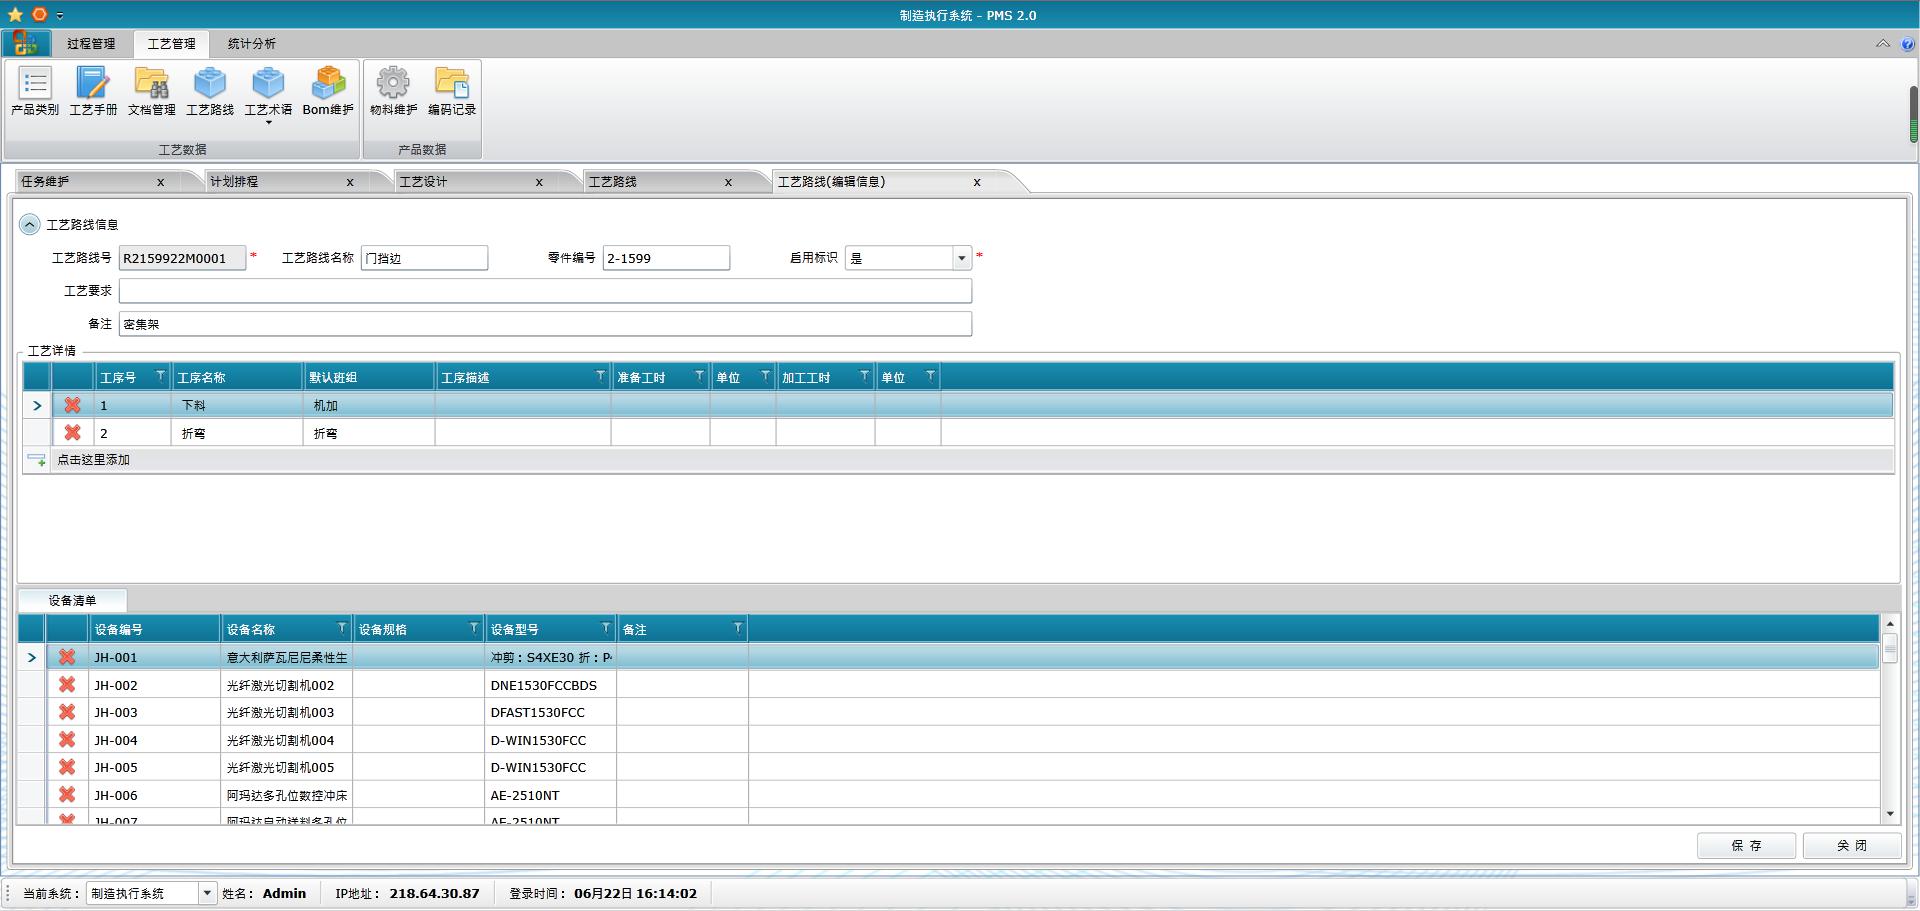Viewport: 1920px width, 911px height.
Task: Remove equipment JH-003 with red X
Action: pos(67,712)
